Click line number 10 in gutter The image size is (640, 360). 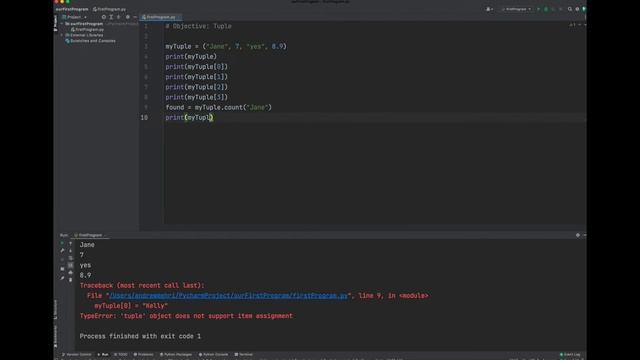(x=144, y=118)
